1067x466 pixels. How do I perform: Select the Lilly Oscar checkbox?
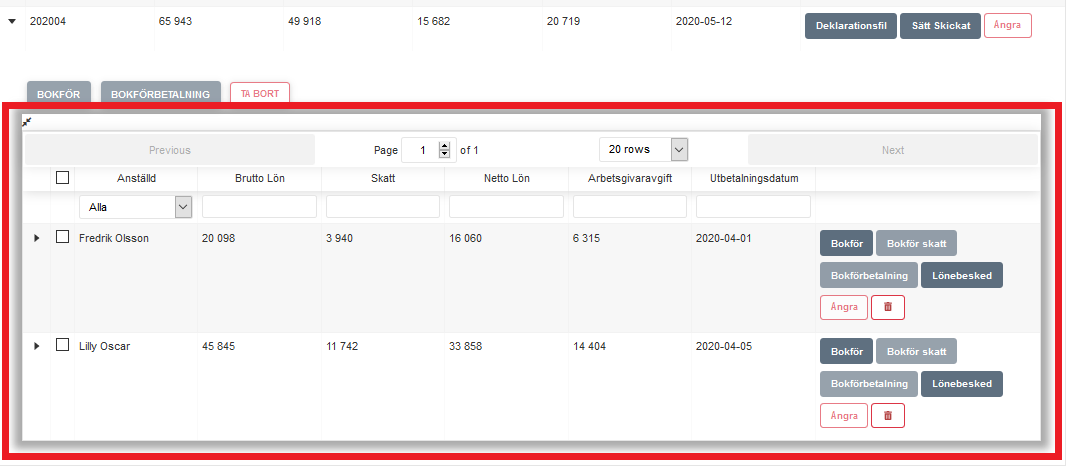(63, 346)
